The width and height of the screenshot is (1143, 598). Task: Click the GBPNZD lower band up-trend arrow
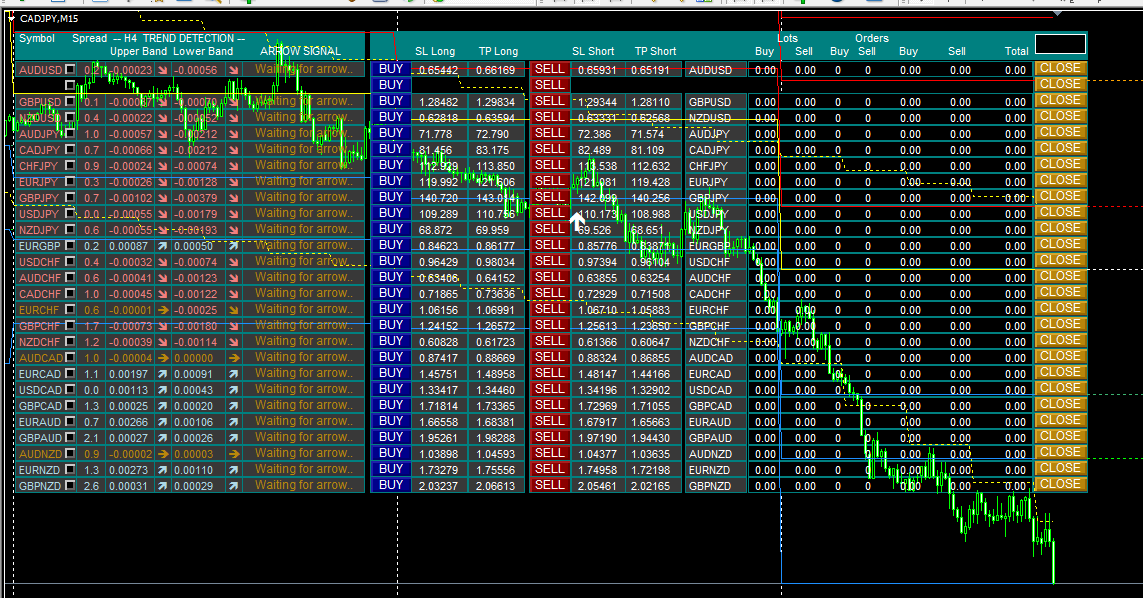[x=233, y=486]
